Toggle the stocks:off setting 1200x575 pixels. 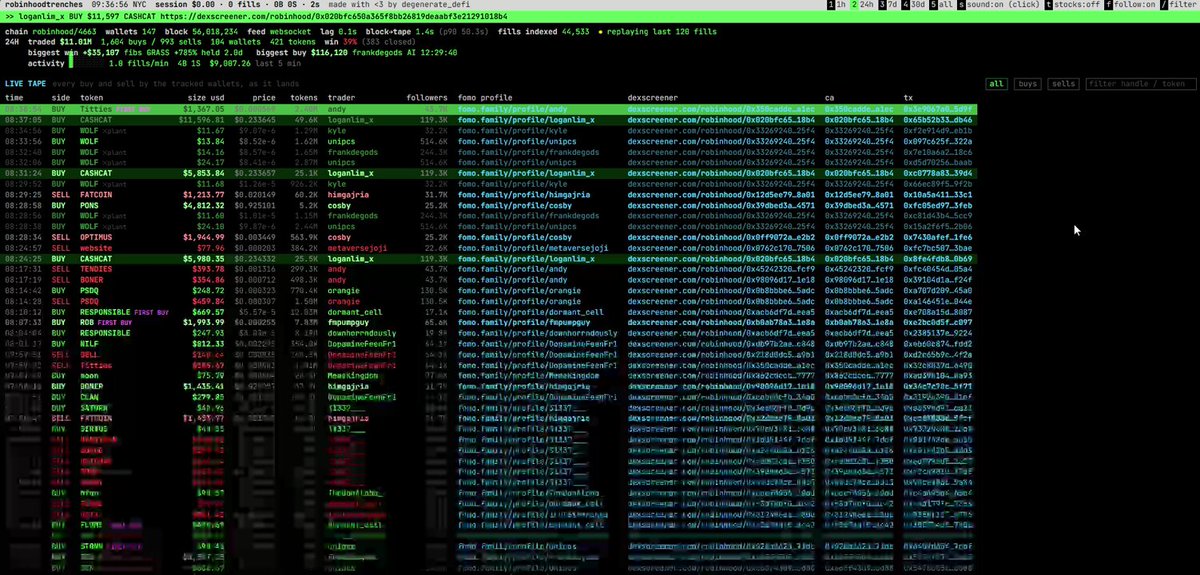(x=1074, y=5)
